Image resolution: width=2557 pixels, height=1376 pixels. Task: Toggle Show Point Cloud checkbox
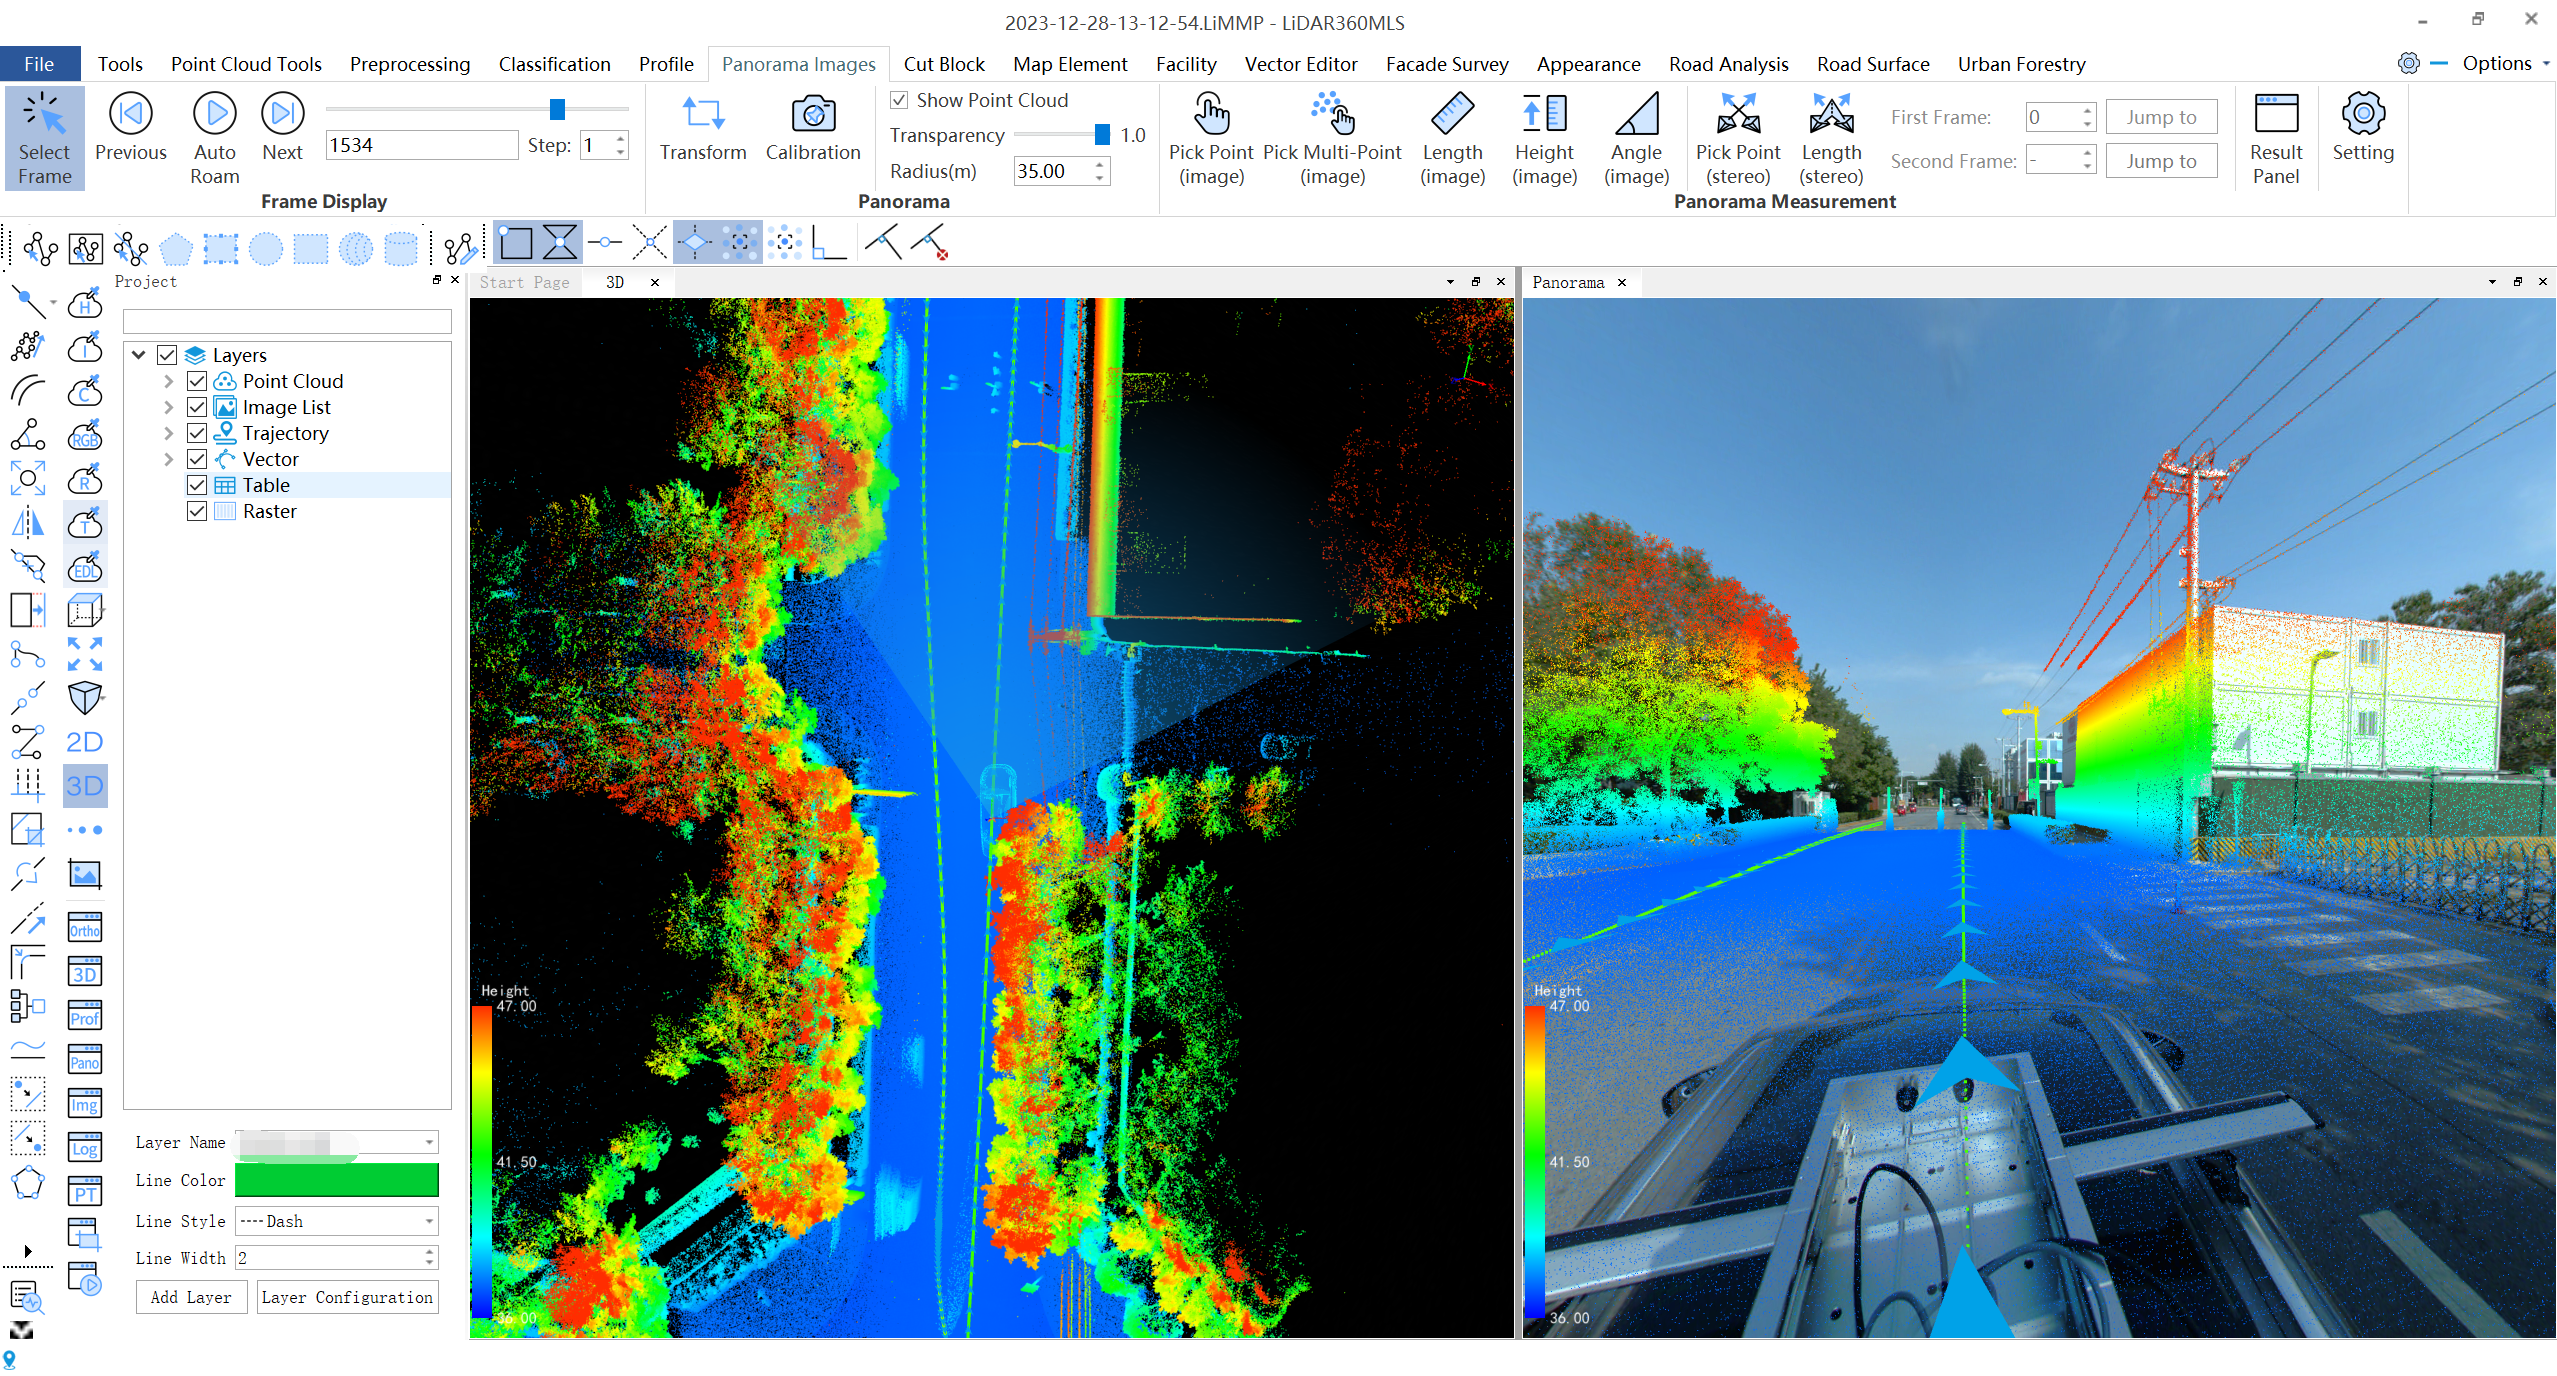point(899,100)
